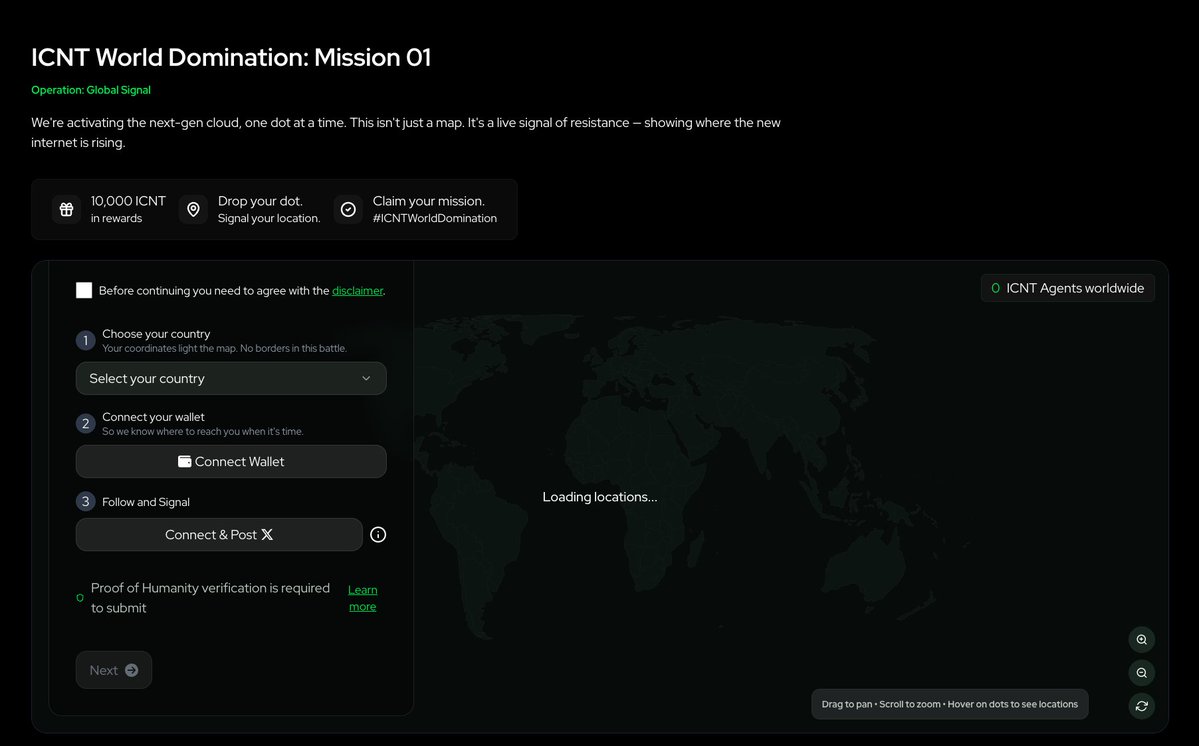This screenshot has height=746, width=1199.
Task: Click the Connect & Post X button
Action: (219, 535)
